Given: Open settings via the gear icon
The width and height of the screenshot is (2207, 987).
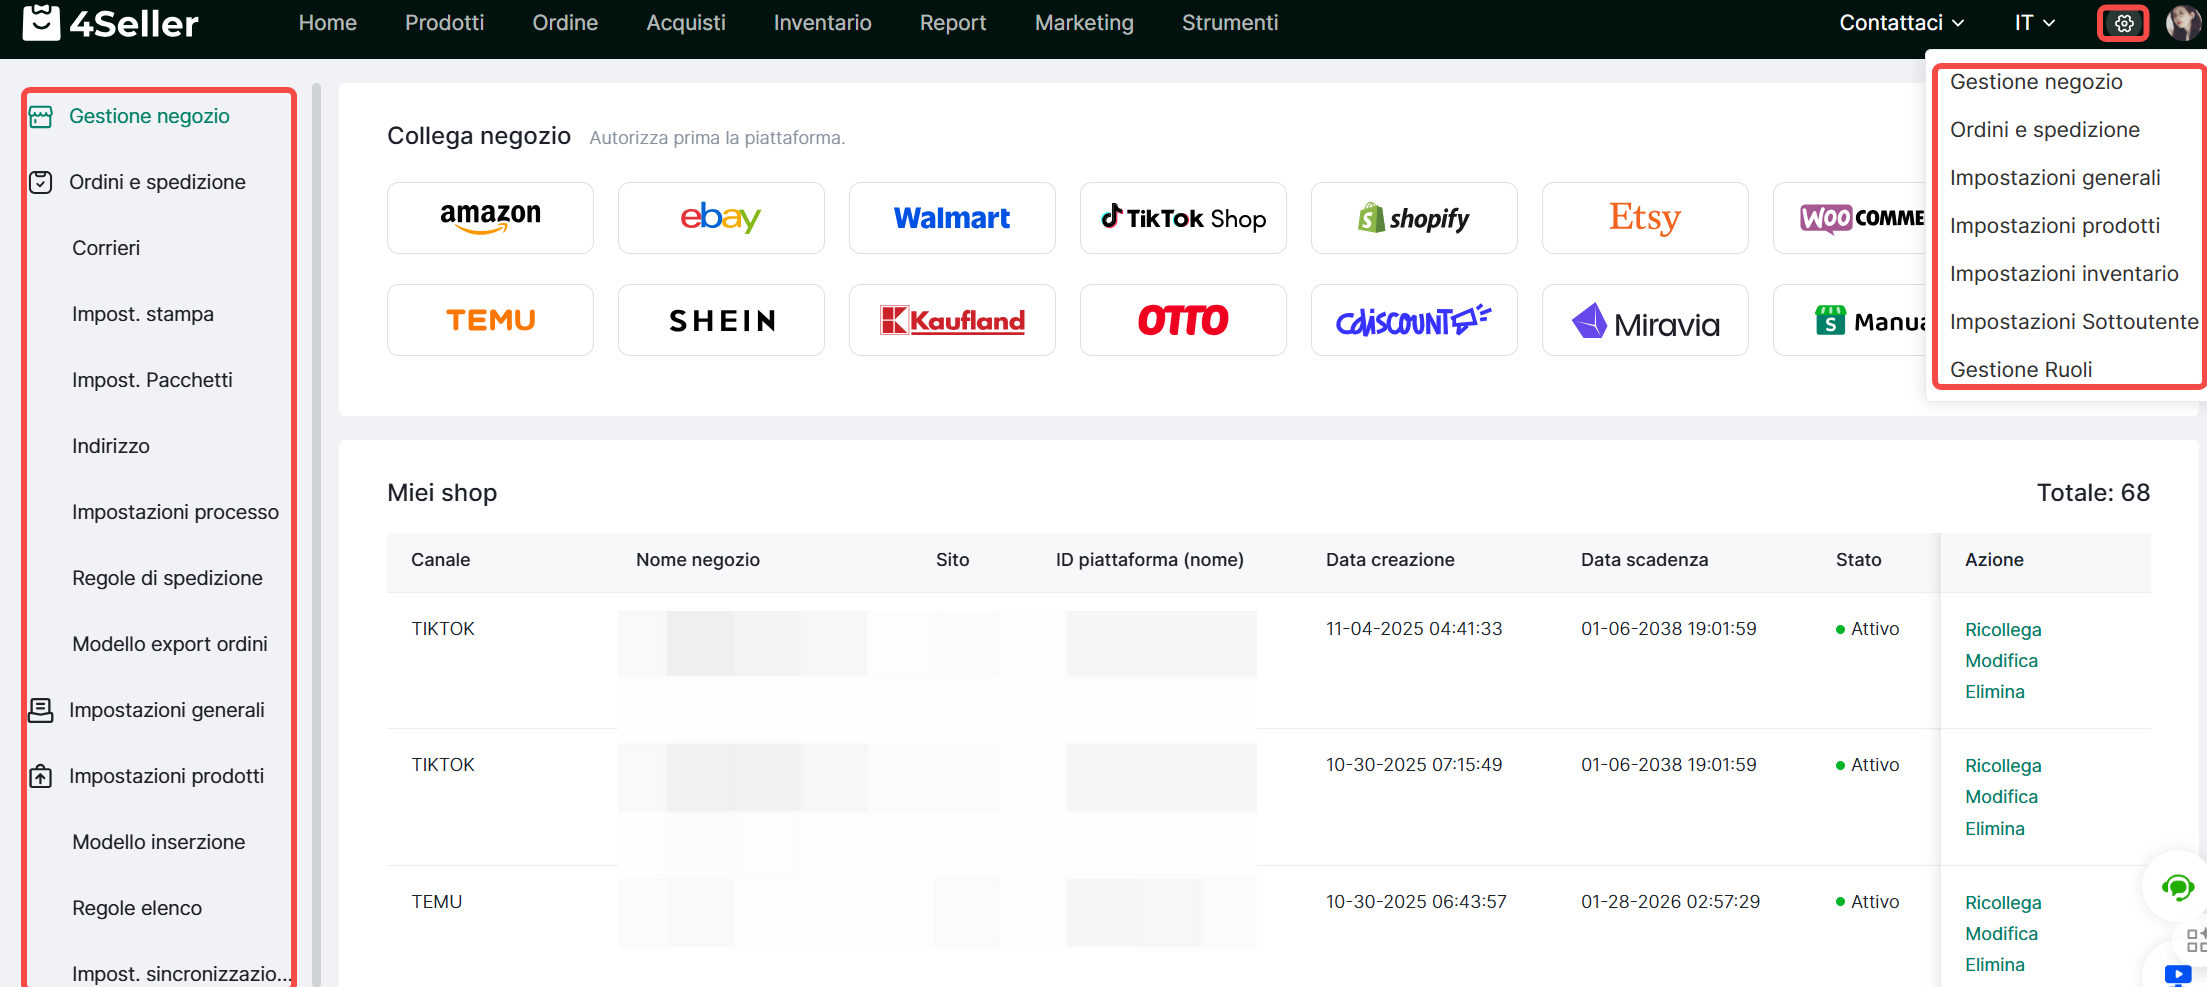Looking at the screenshot, I should click(x=2123, y=23).
